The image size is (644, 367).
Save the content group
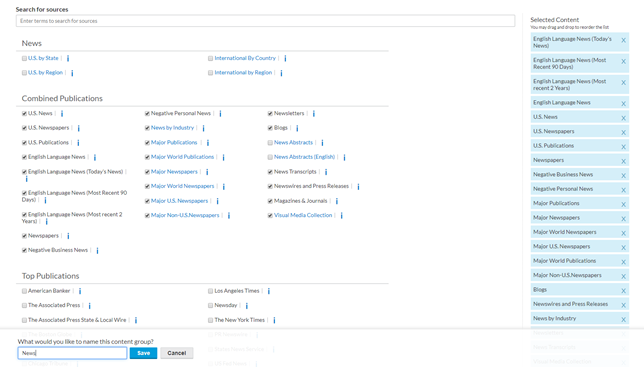pyautogui.click(x=143, y=353)
